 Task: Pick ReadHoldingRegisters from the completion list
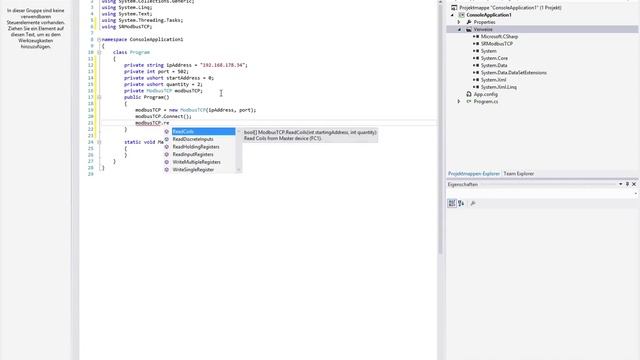click(196, 147)
